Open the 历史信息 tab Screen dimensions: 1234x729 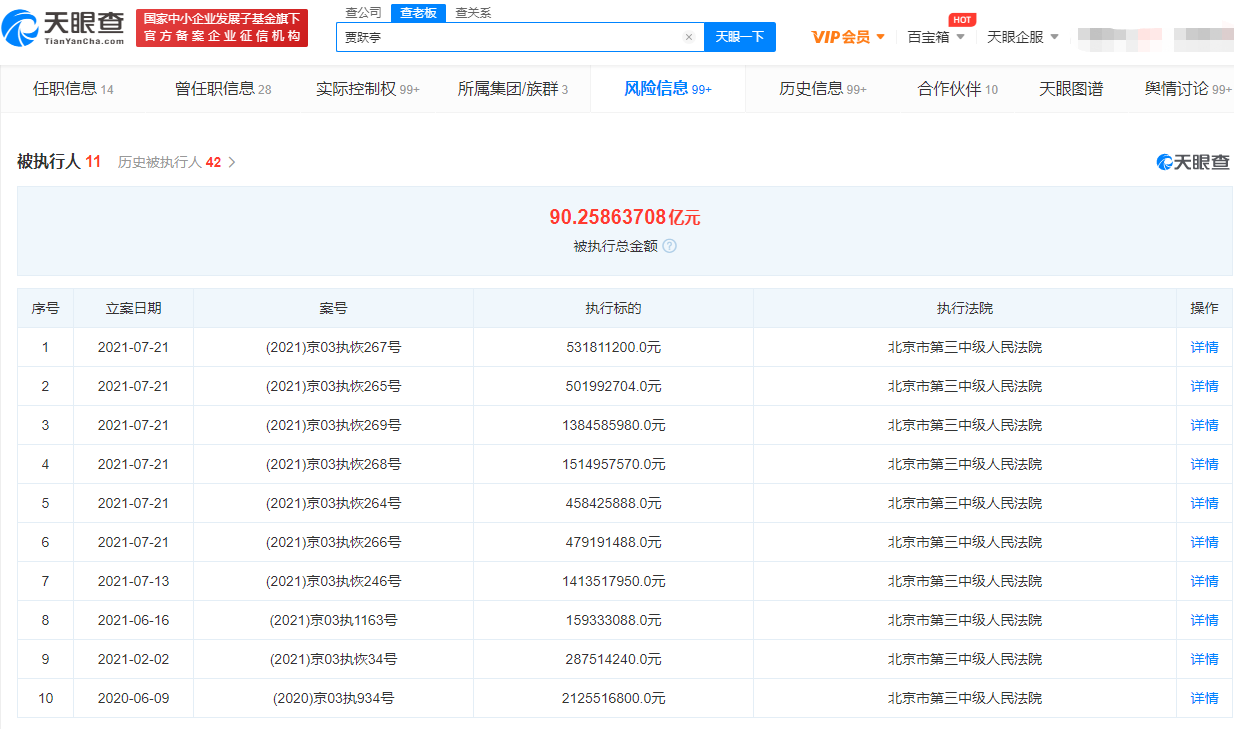tap(823, 89)
